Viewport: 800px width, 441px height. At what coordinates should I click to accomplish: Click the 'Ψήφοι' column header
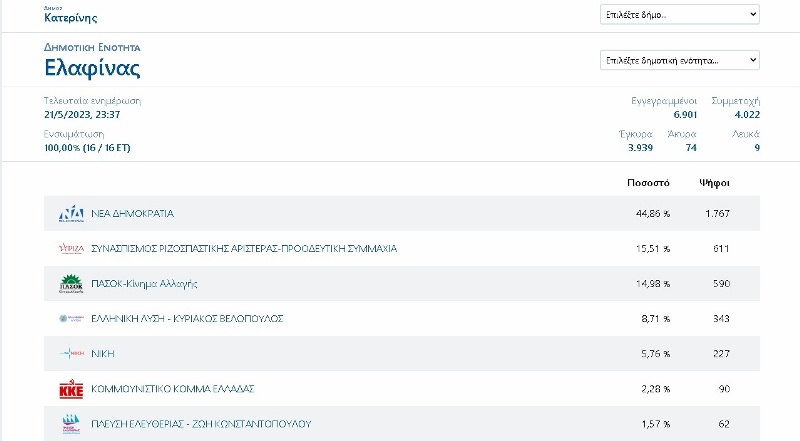(714, 183)
